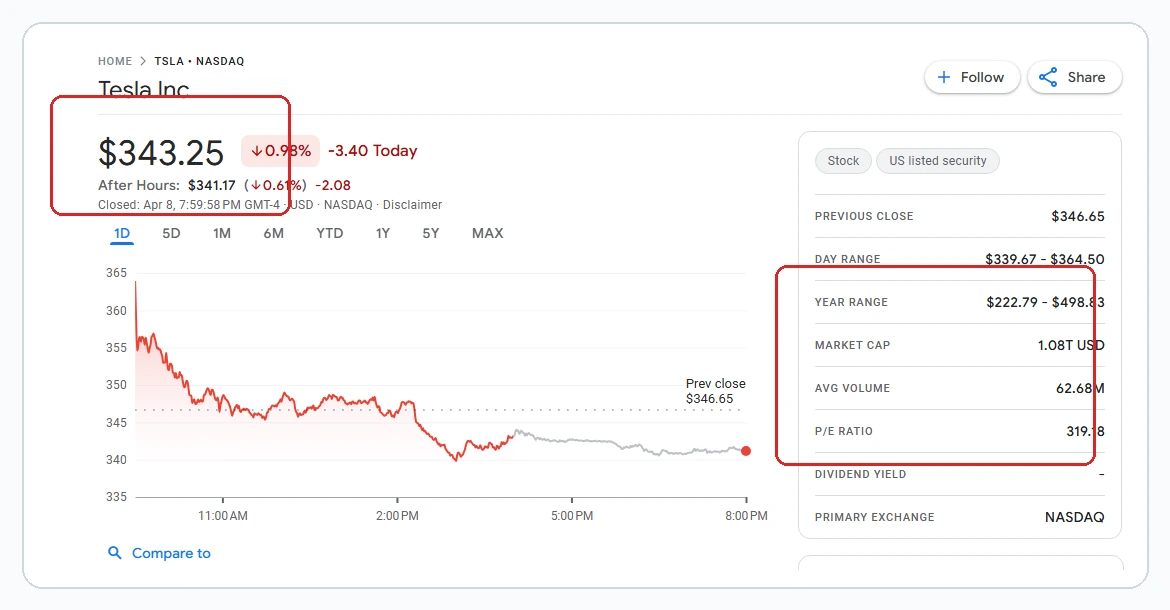Click the red endpoint dot on the chart
1170x610 pixels.
(746, 451)
